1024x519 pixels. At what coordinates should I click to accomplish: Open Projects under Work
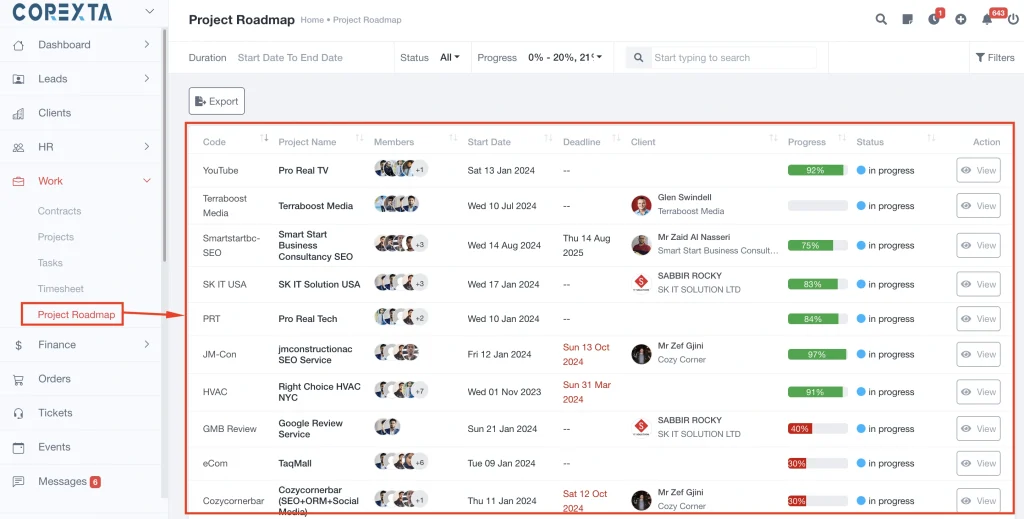[x=56, y=237]
